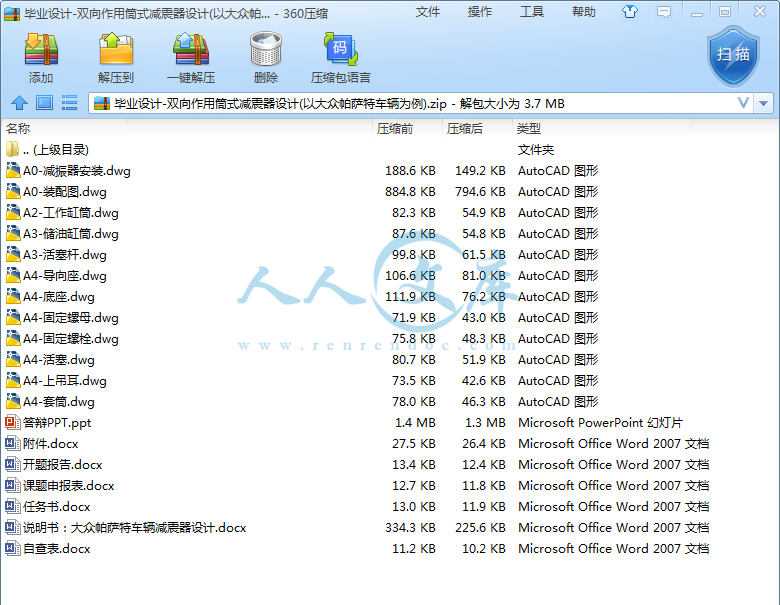The image size is (780, 605).
Task: Open the skin (shirt) icon in title bar
Action: [630, 11]
